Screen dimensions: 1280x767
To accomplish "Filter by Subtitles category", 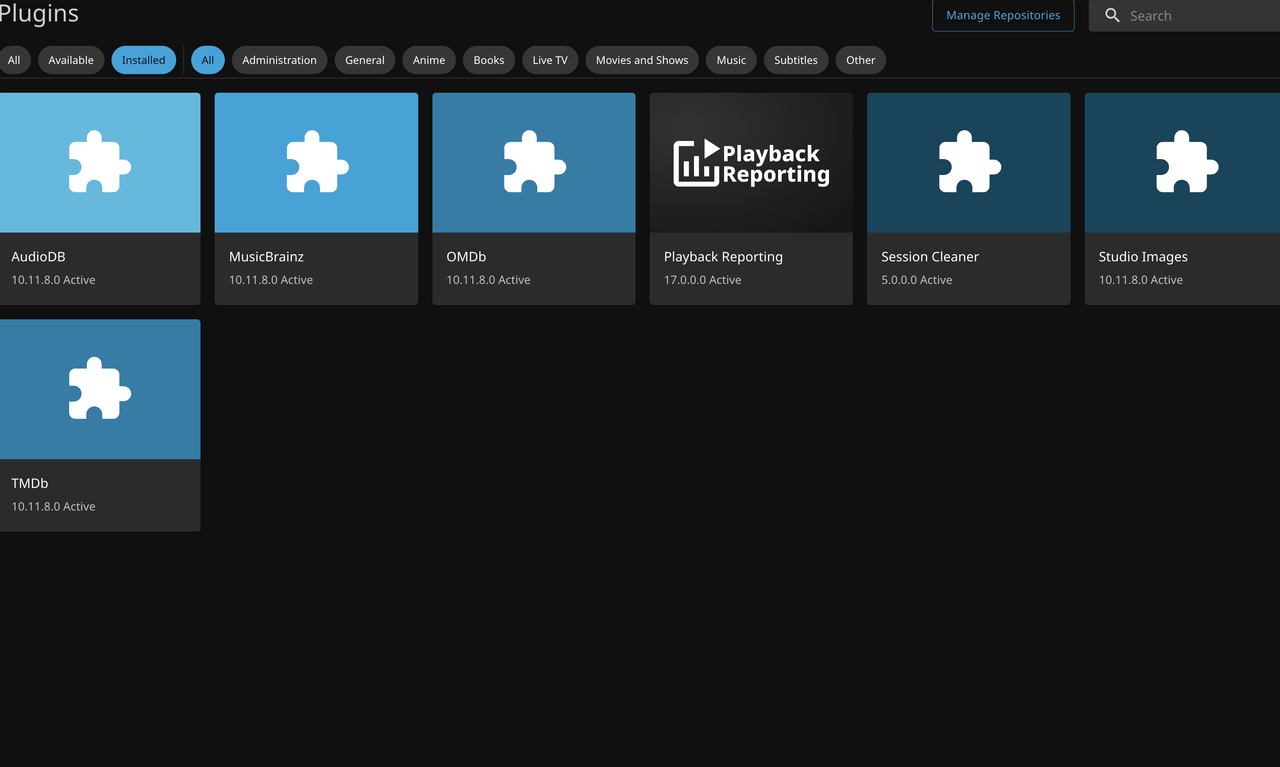I will (796, 60).
